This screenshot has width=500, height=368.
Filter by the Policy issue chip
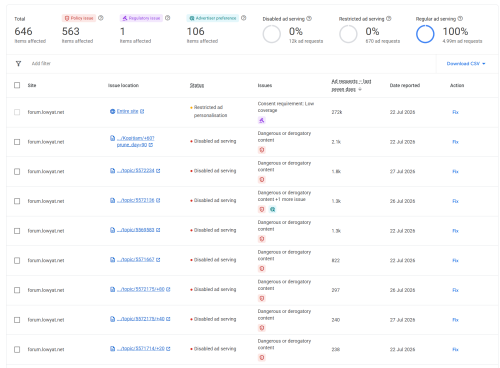79,18
